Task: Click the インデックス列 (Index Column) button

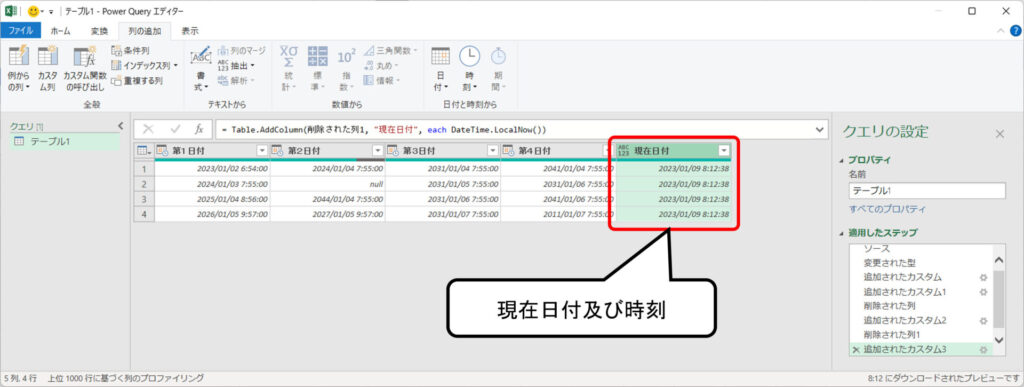Action: pos(144,65)
